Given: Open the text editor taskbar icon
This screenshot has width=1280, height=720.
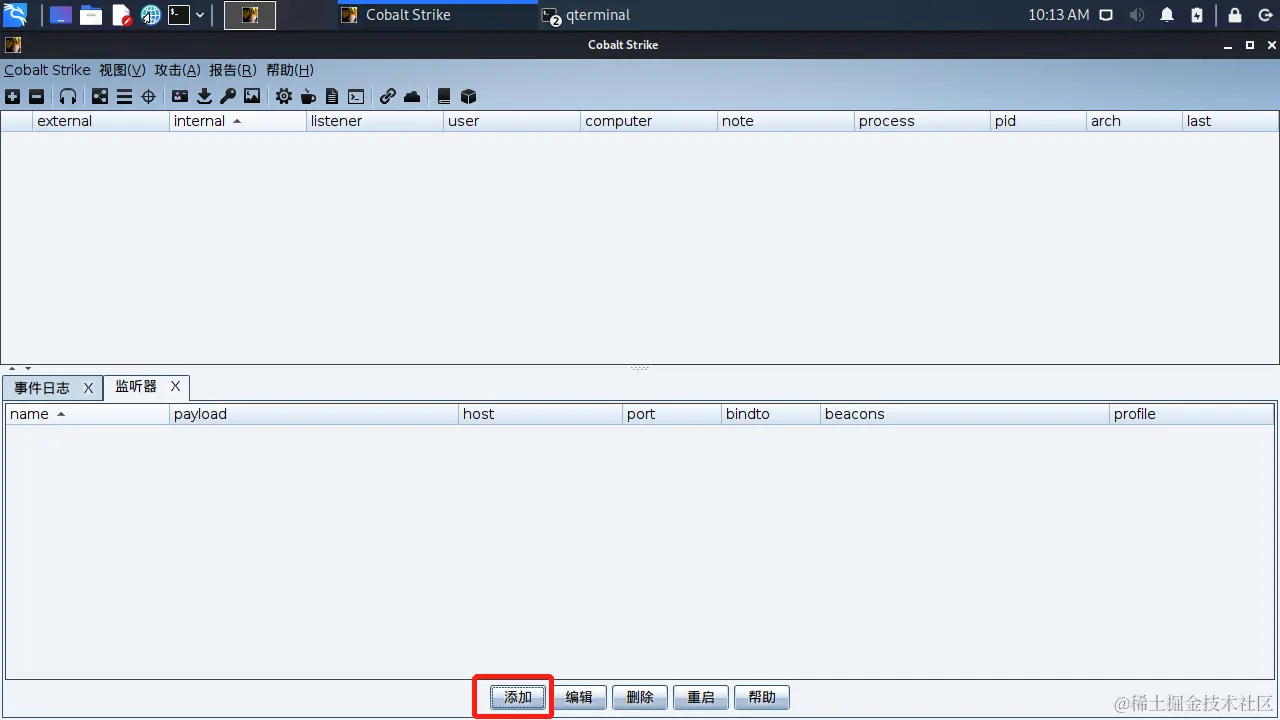Looking at the screenshot, I should 121,15.
